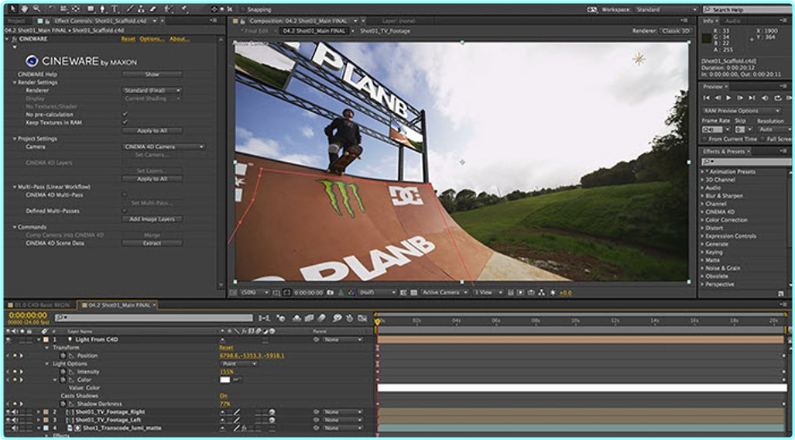Click the Graph Editor timeline icon
This screenshot has width=795, height=440.
point(362,318)
